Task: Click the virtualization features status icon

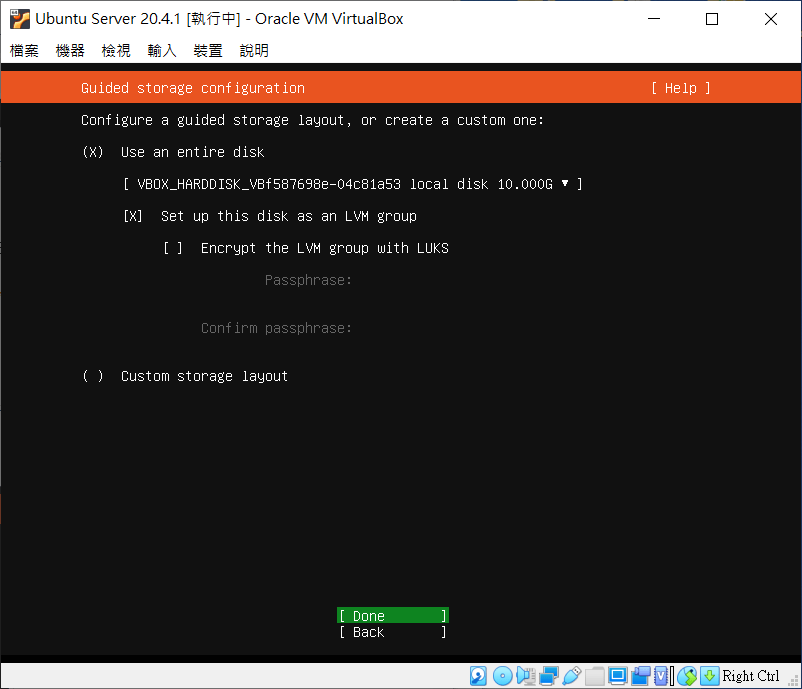Action: coord(661,676)
